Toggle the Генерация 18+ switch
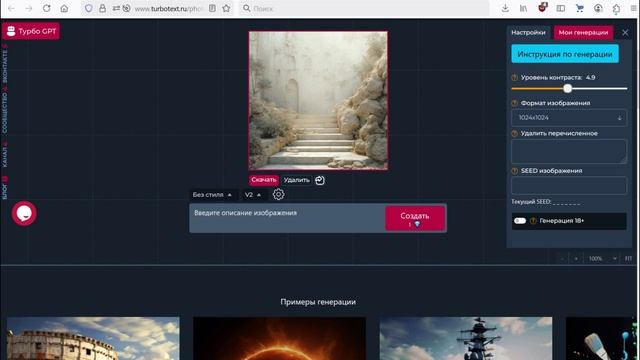 (520, 221)
